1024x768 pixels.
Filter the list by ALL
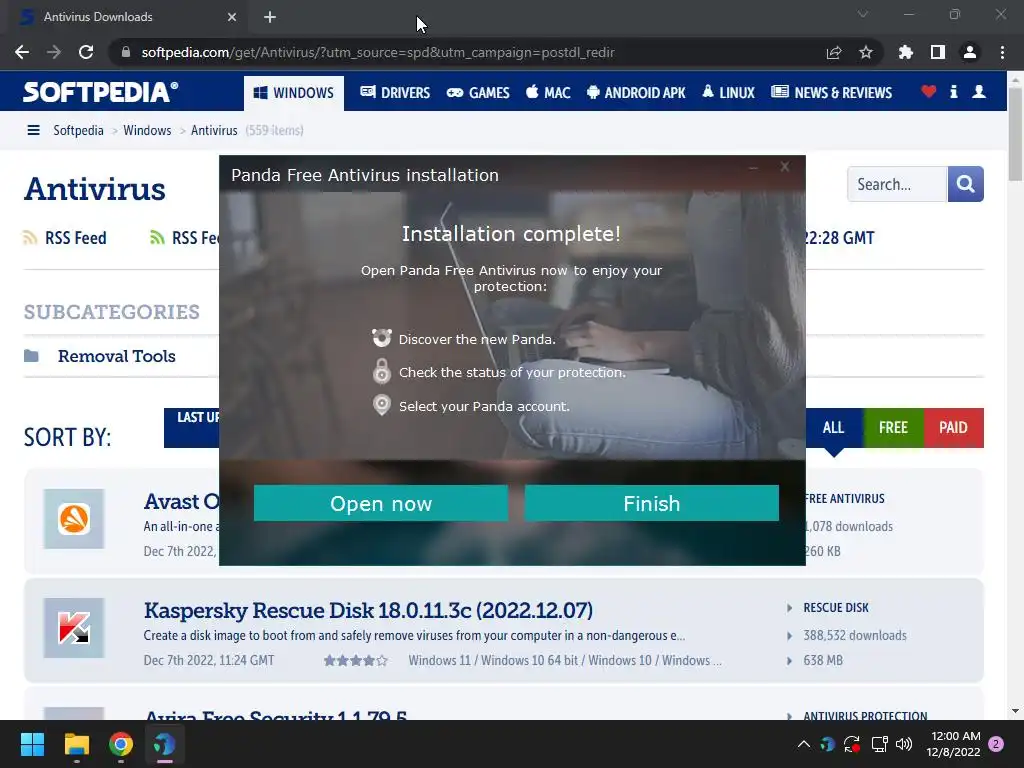coord(834,428)
